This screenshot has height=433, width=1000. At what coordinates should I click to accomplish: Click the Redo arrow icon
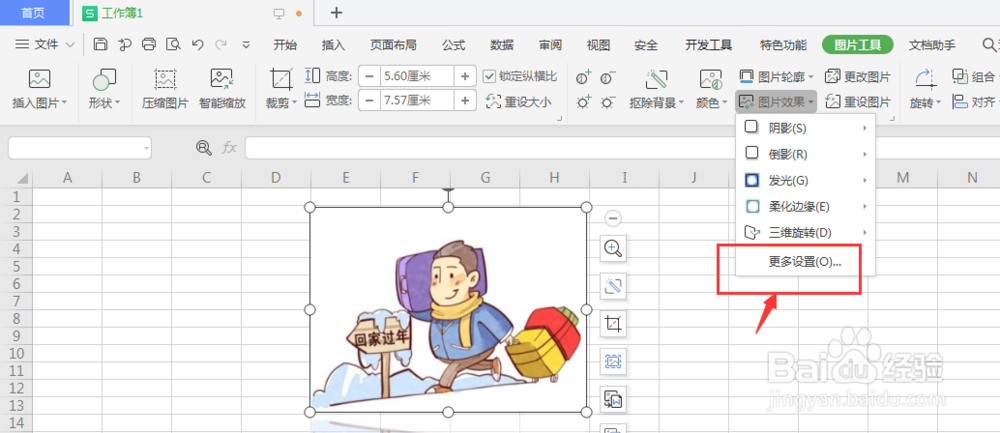click(x=221, y=44)
